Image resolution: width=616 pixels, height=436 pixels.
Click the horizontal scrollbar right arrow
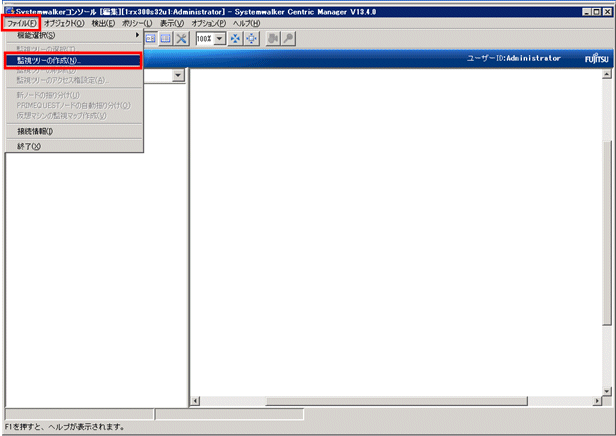click(597, 401)
